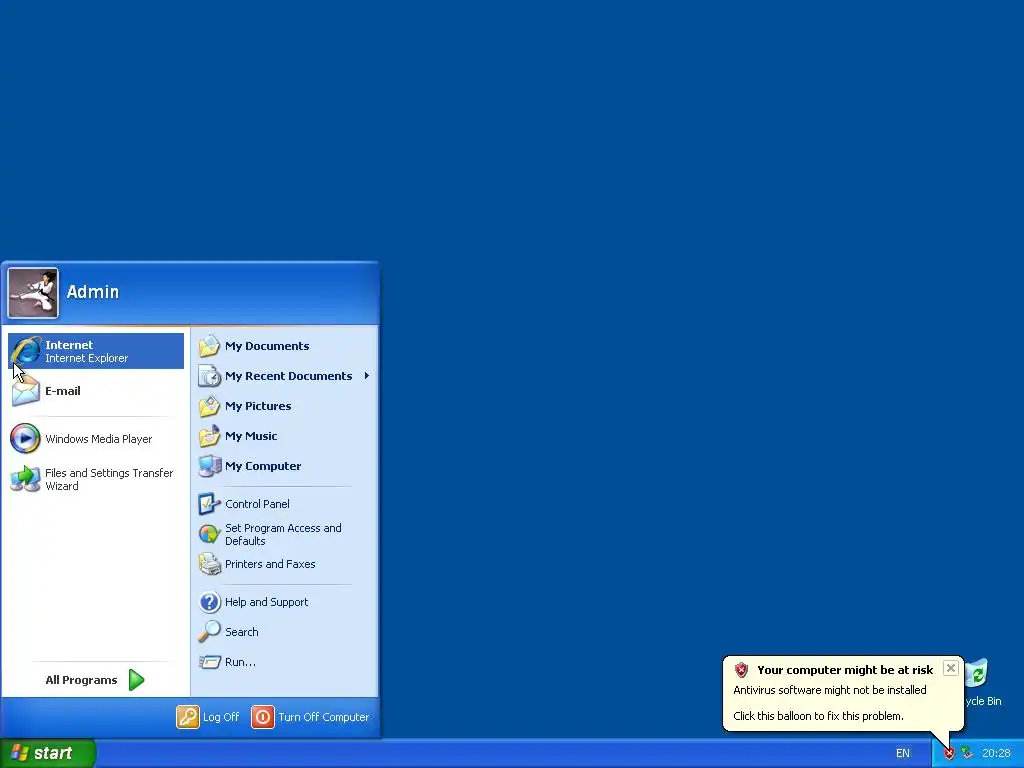Choose the Run... label entry
Image resolution: width=1024 pixels, height=768 pixels.
pyautogui.click(x=240, y=662)
